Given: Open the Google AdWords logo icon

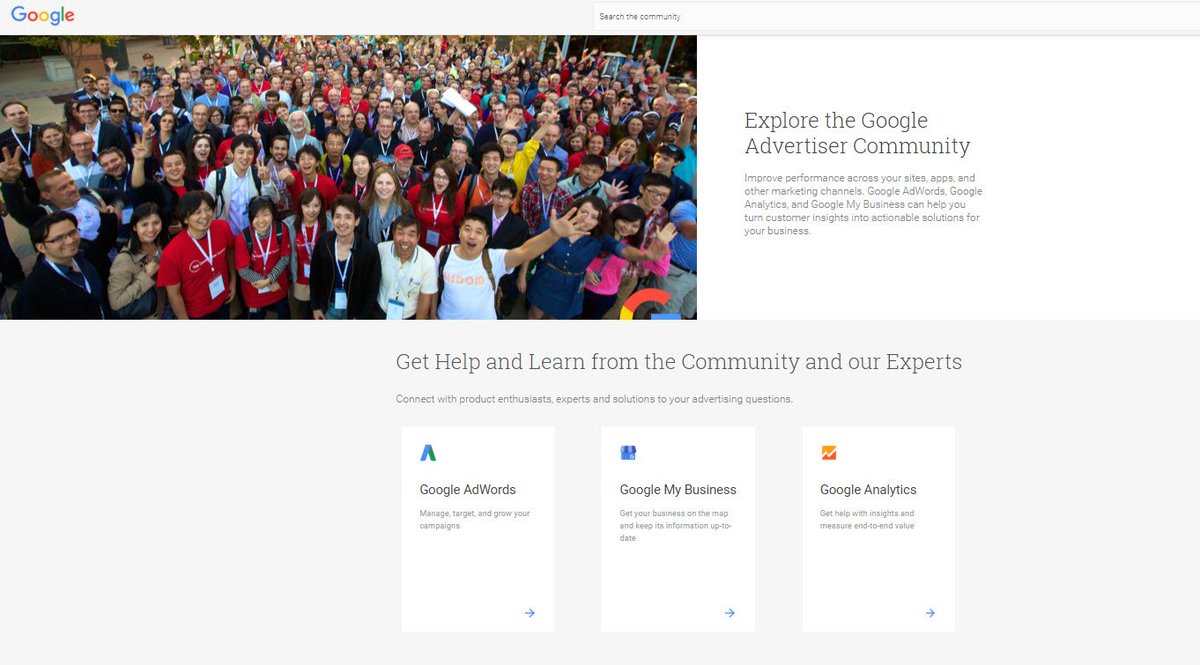Looking at the screenshot, I should pyautogui.click(x=428, y=453).
